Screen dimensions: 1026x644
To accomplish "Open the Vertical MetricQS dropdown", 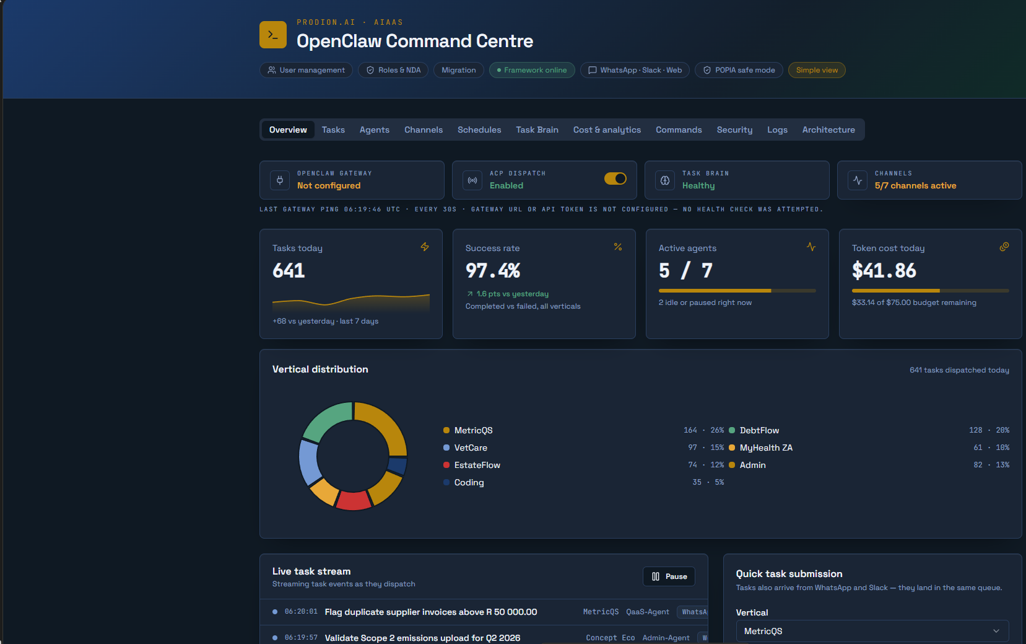I will click(872, 631).
